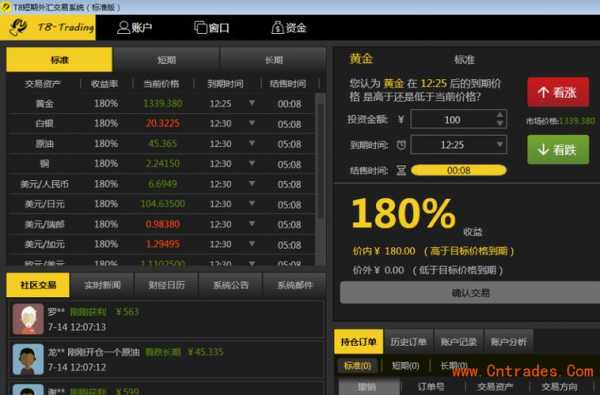Open the 12:25 expiry time dropdown

459,145
